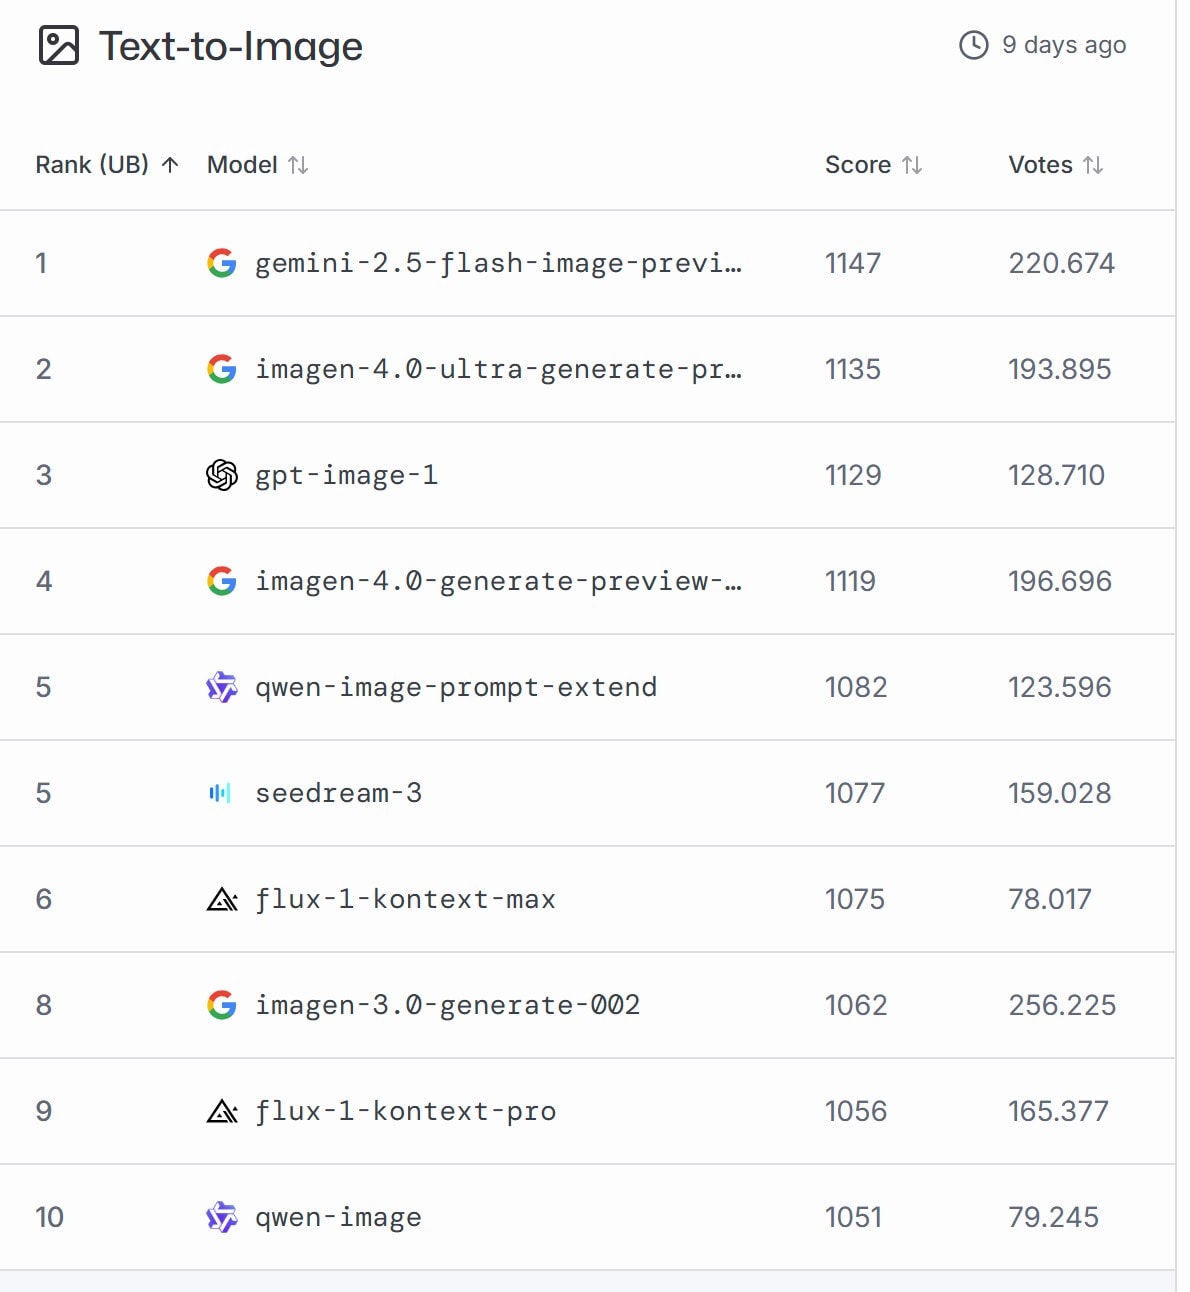Click rank number 3 in gpt-image-1 row

[x=43, y=475]
